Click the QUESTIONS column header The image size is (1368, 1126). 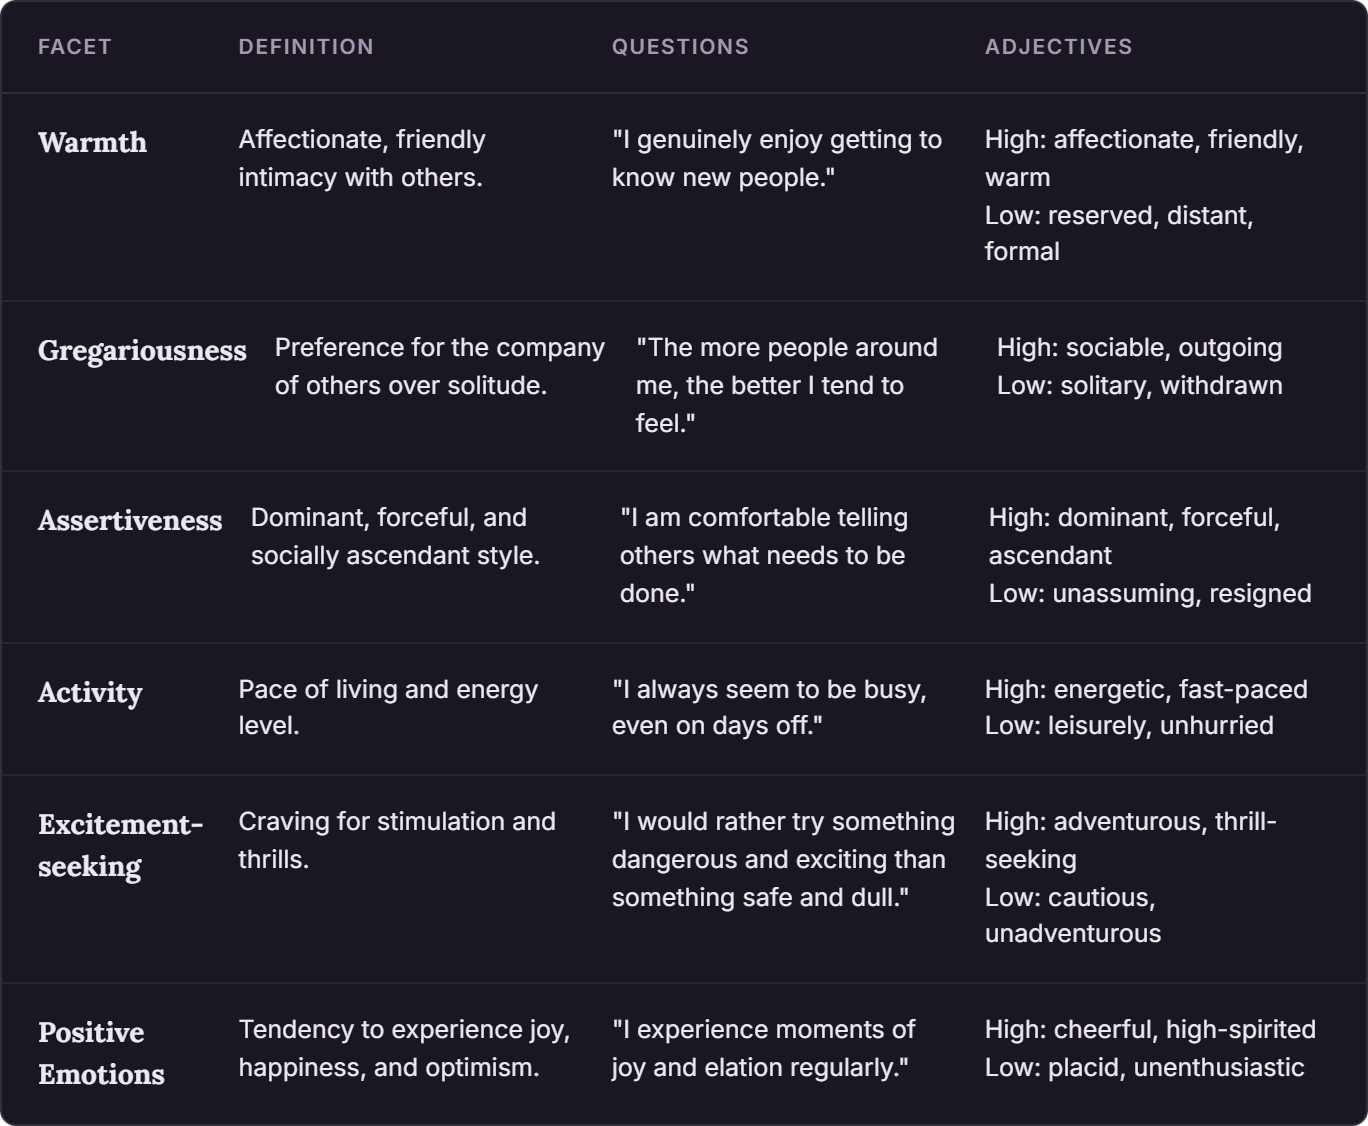(x=680, y=47)
